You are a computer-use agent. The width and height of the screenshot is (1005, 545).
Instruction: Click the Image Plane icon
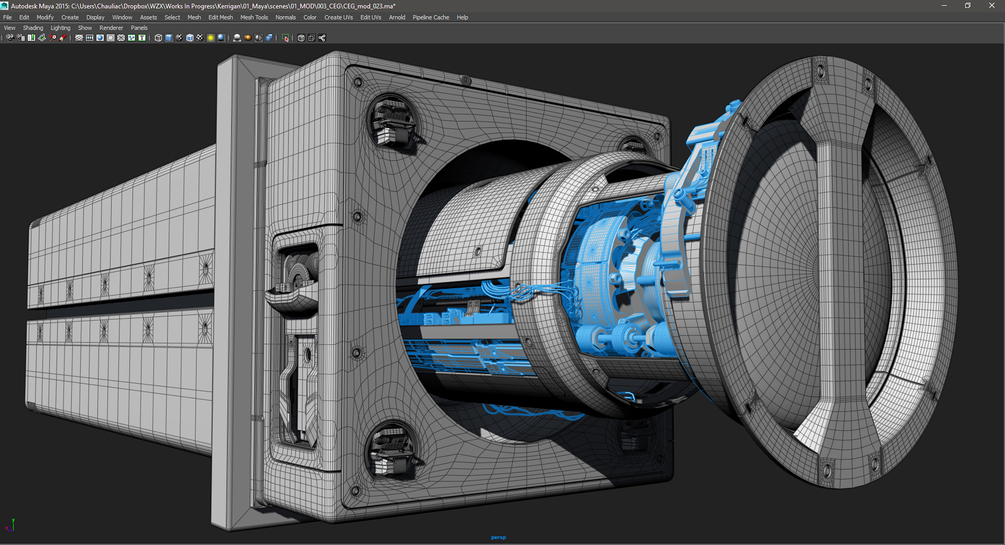(x=42, y=38)
